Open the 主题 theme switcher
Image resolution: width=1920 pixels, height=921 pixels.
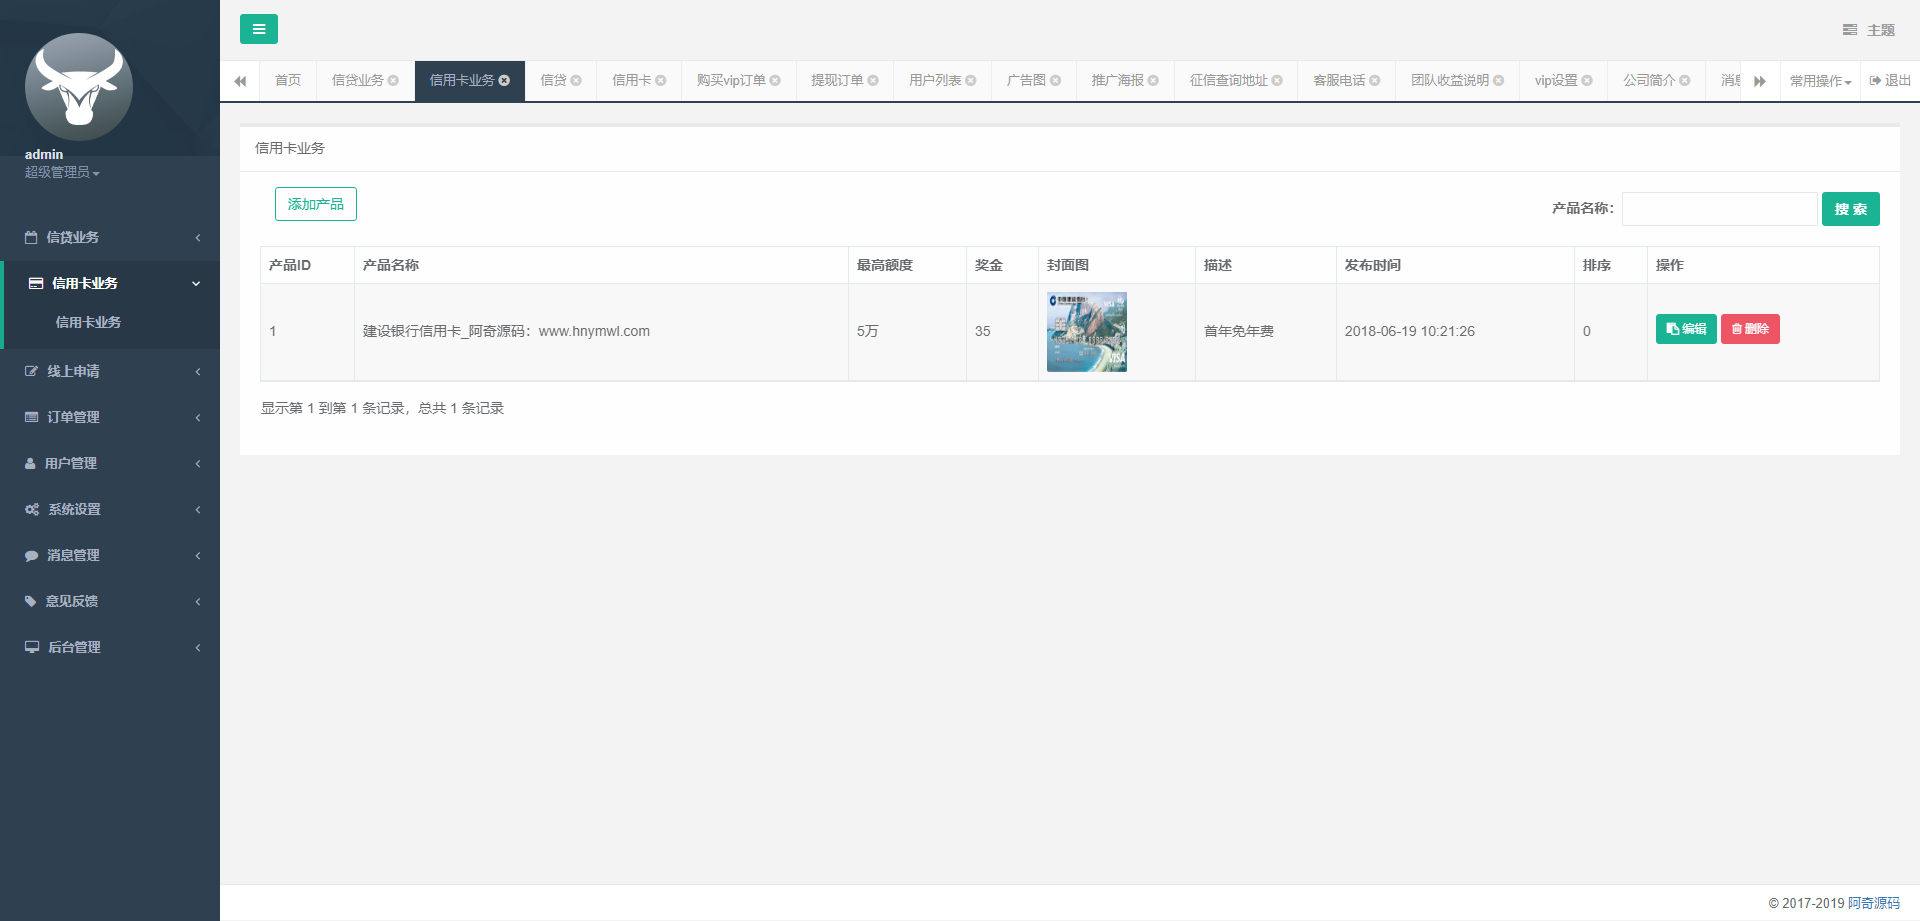tap(1868, 30)
